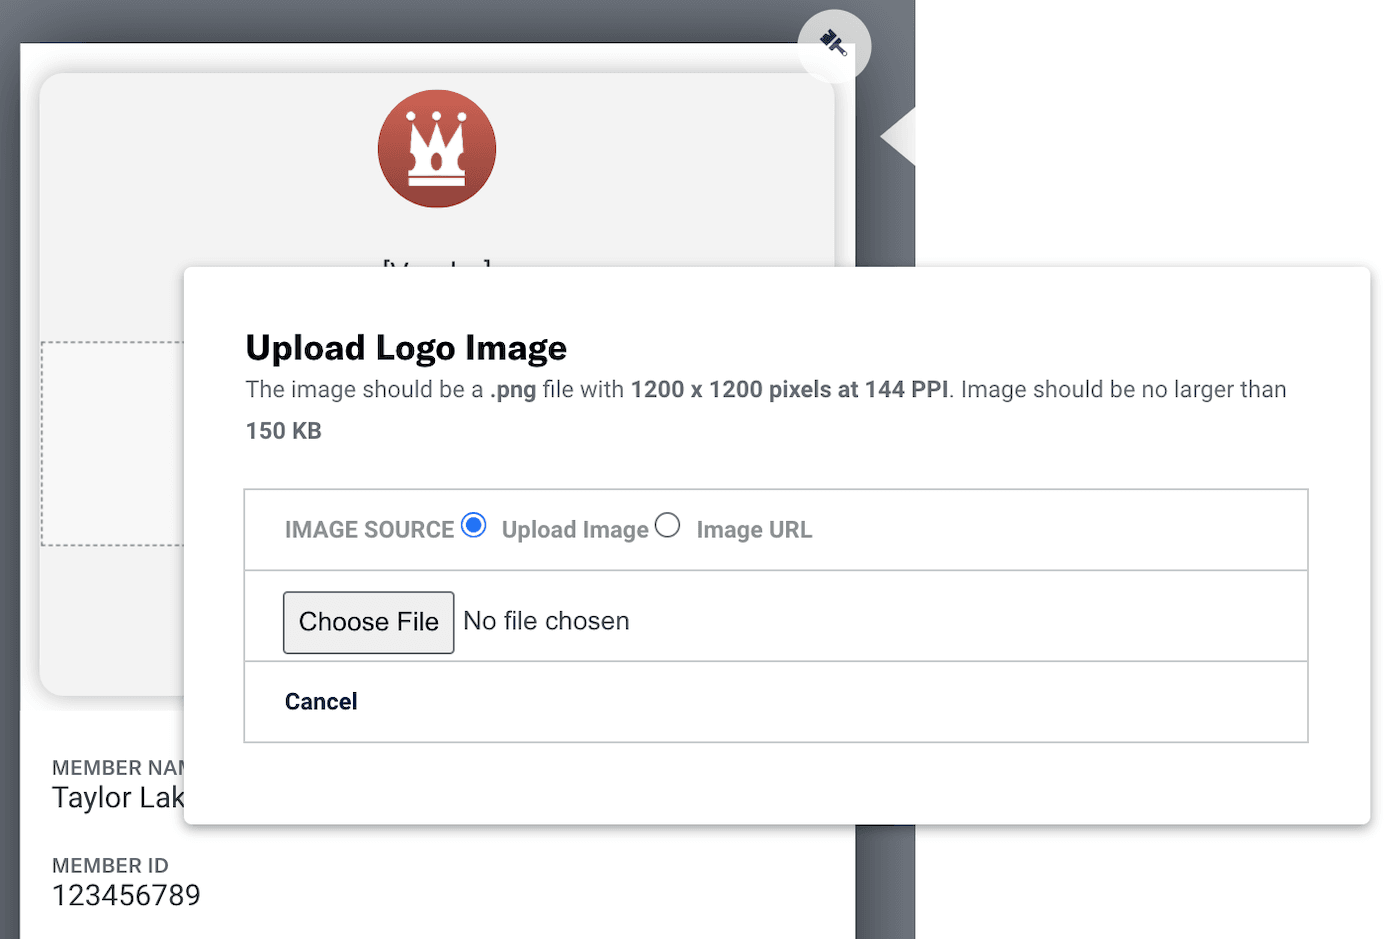The height and width of the screenshot is (939, 1400).
Task: Click the paint roller customize icon
Action: click(x=834, y=45)
